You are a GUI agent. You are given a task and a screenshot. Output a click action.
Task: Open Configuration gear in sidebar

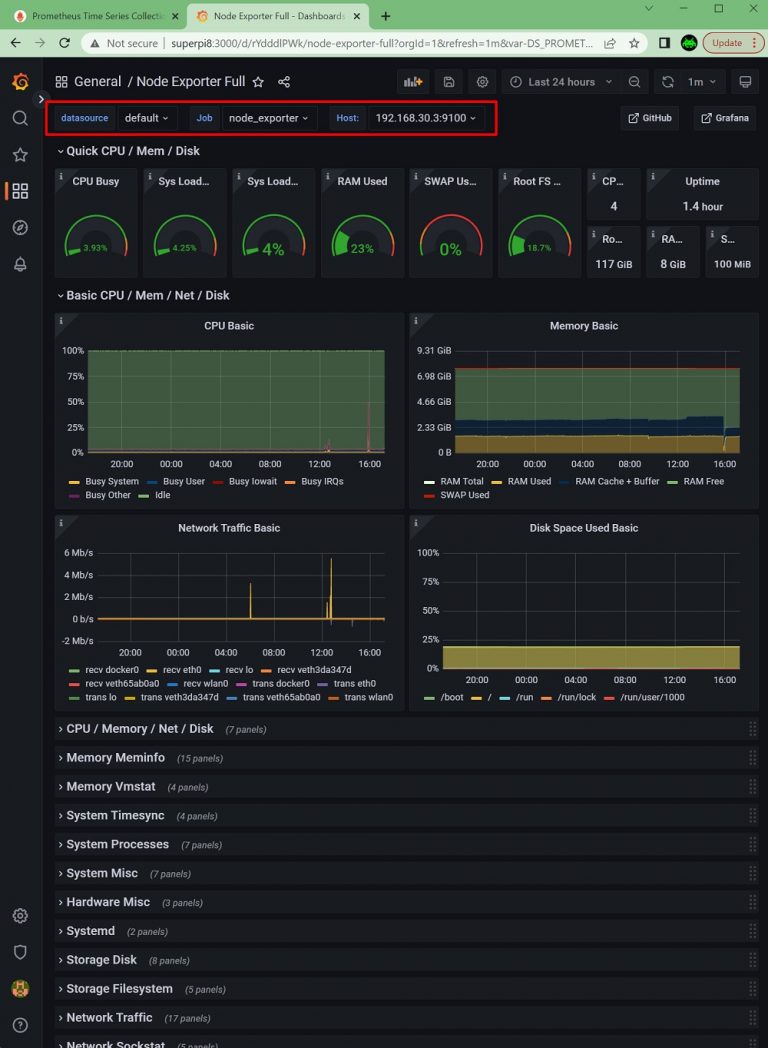coord(20,916)
